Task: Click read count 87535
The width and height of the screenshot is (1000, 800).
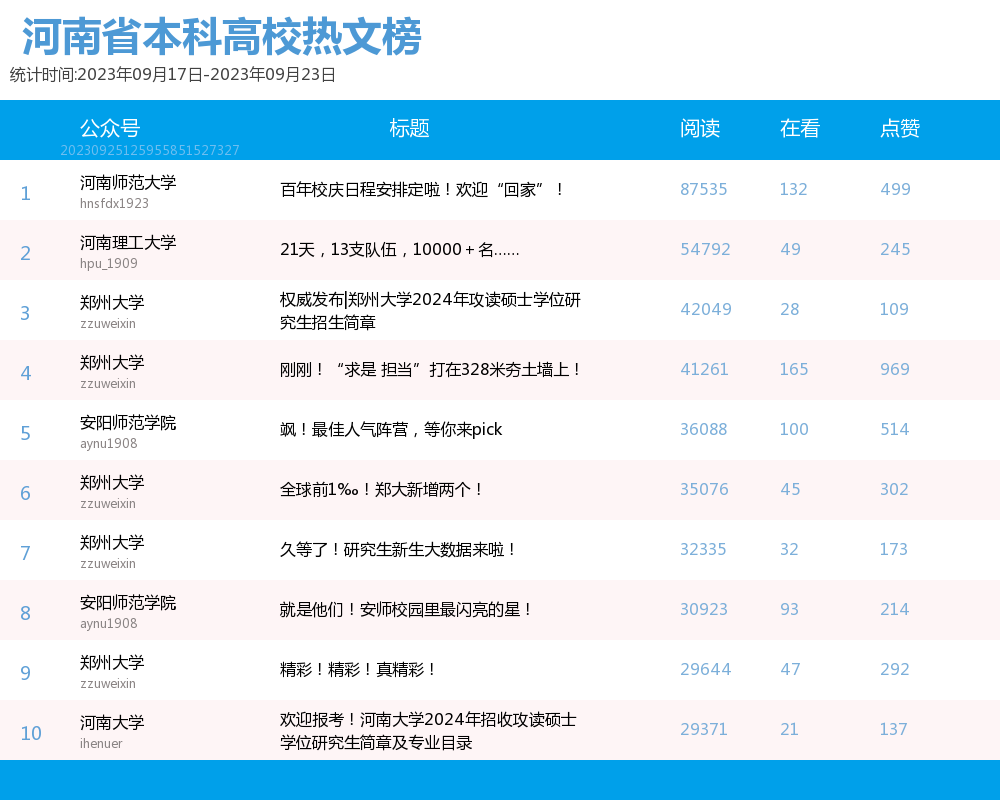Action: pyautogui.click(x=703, y=189)
